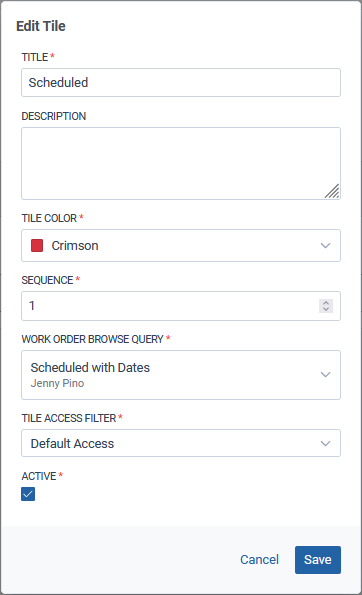362x595 pixels.
Task: Click inside the Description text area
Action: 181,164
